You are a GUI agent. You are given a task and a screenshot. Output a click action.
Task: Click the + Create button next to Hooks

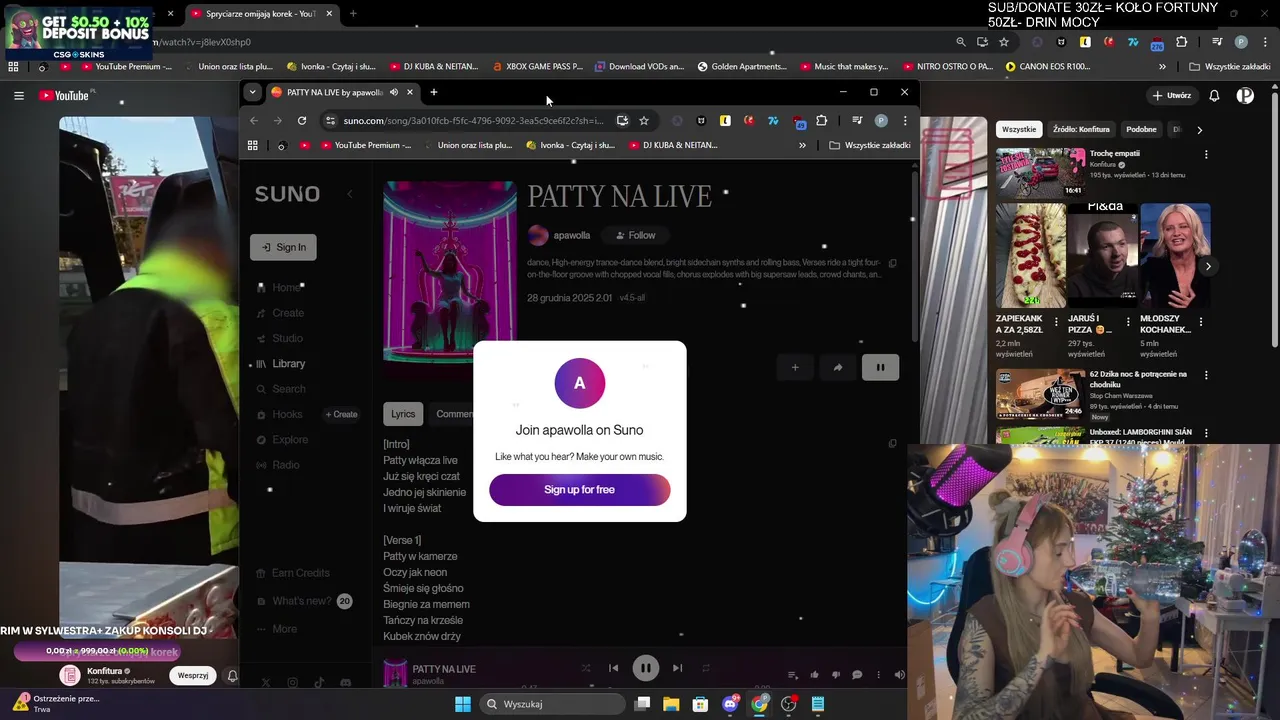341,414
